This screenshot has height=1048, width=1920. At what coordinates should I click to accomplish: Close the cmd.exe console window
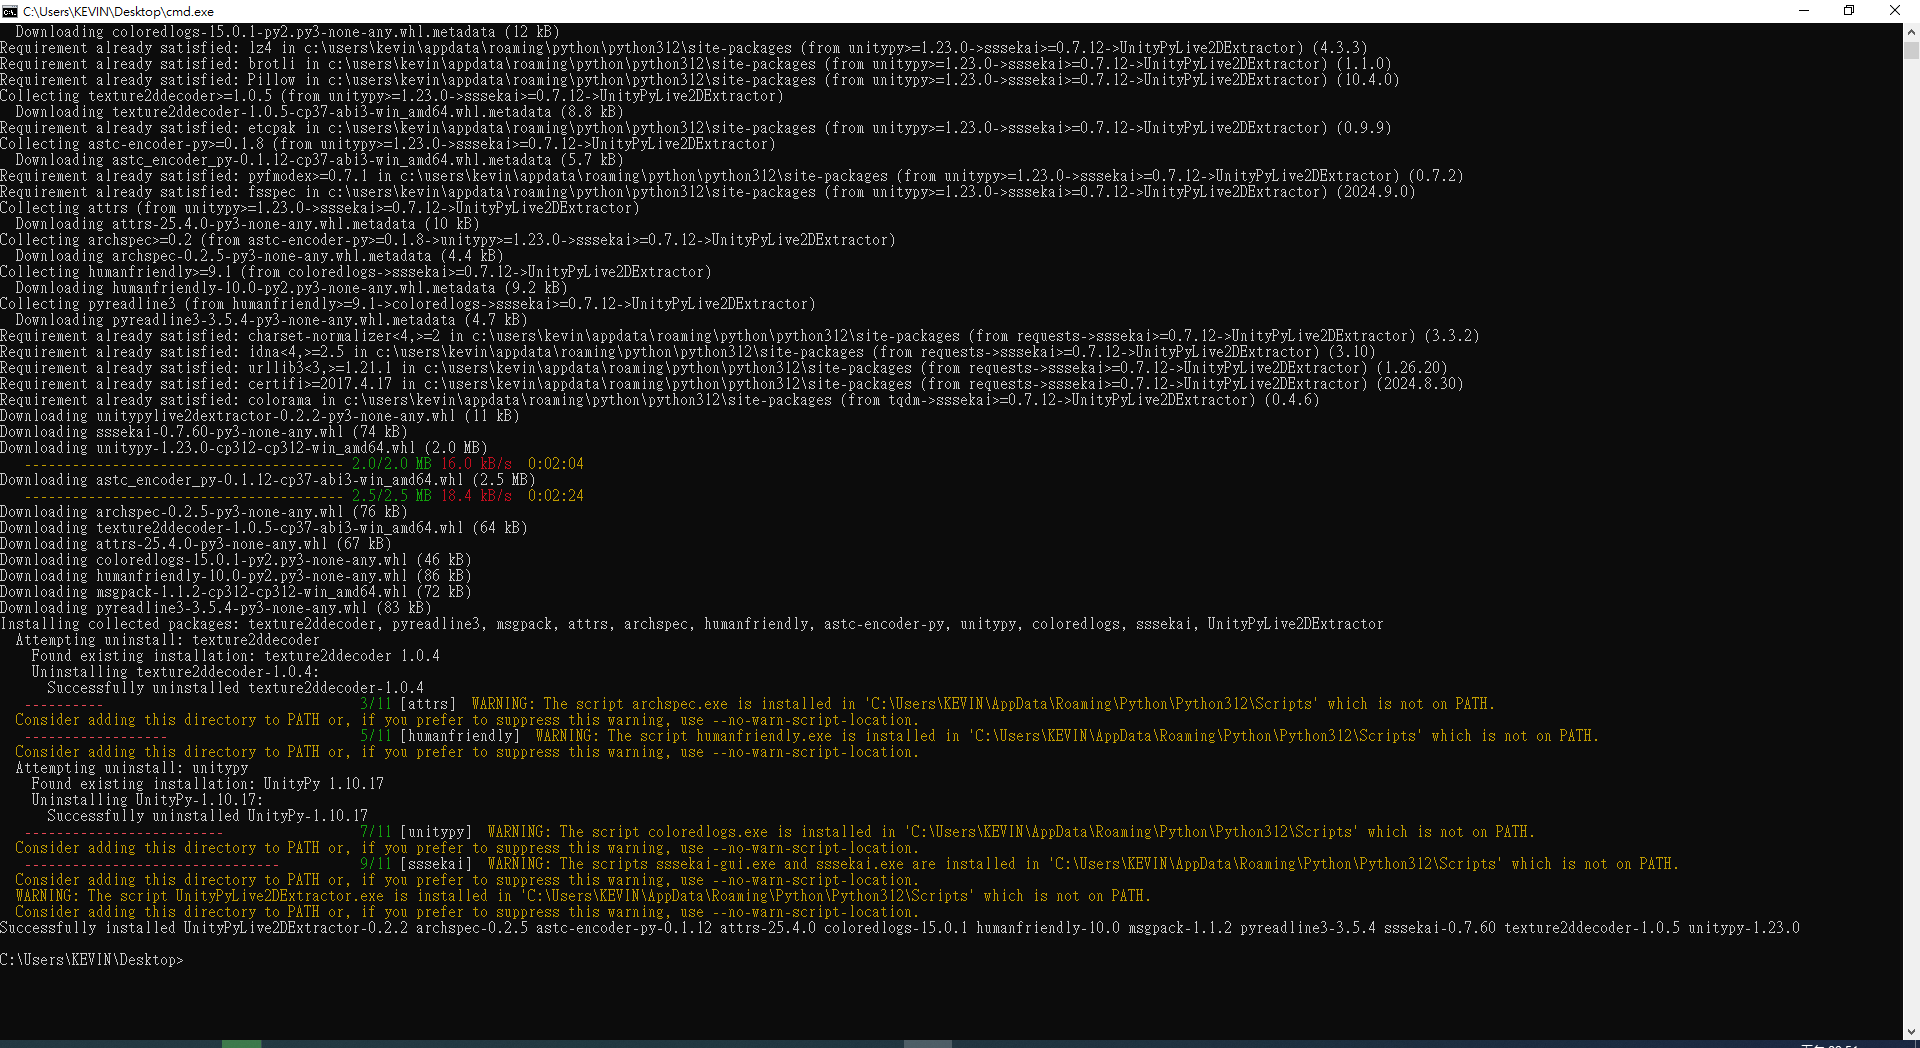pos(1895,11)
